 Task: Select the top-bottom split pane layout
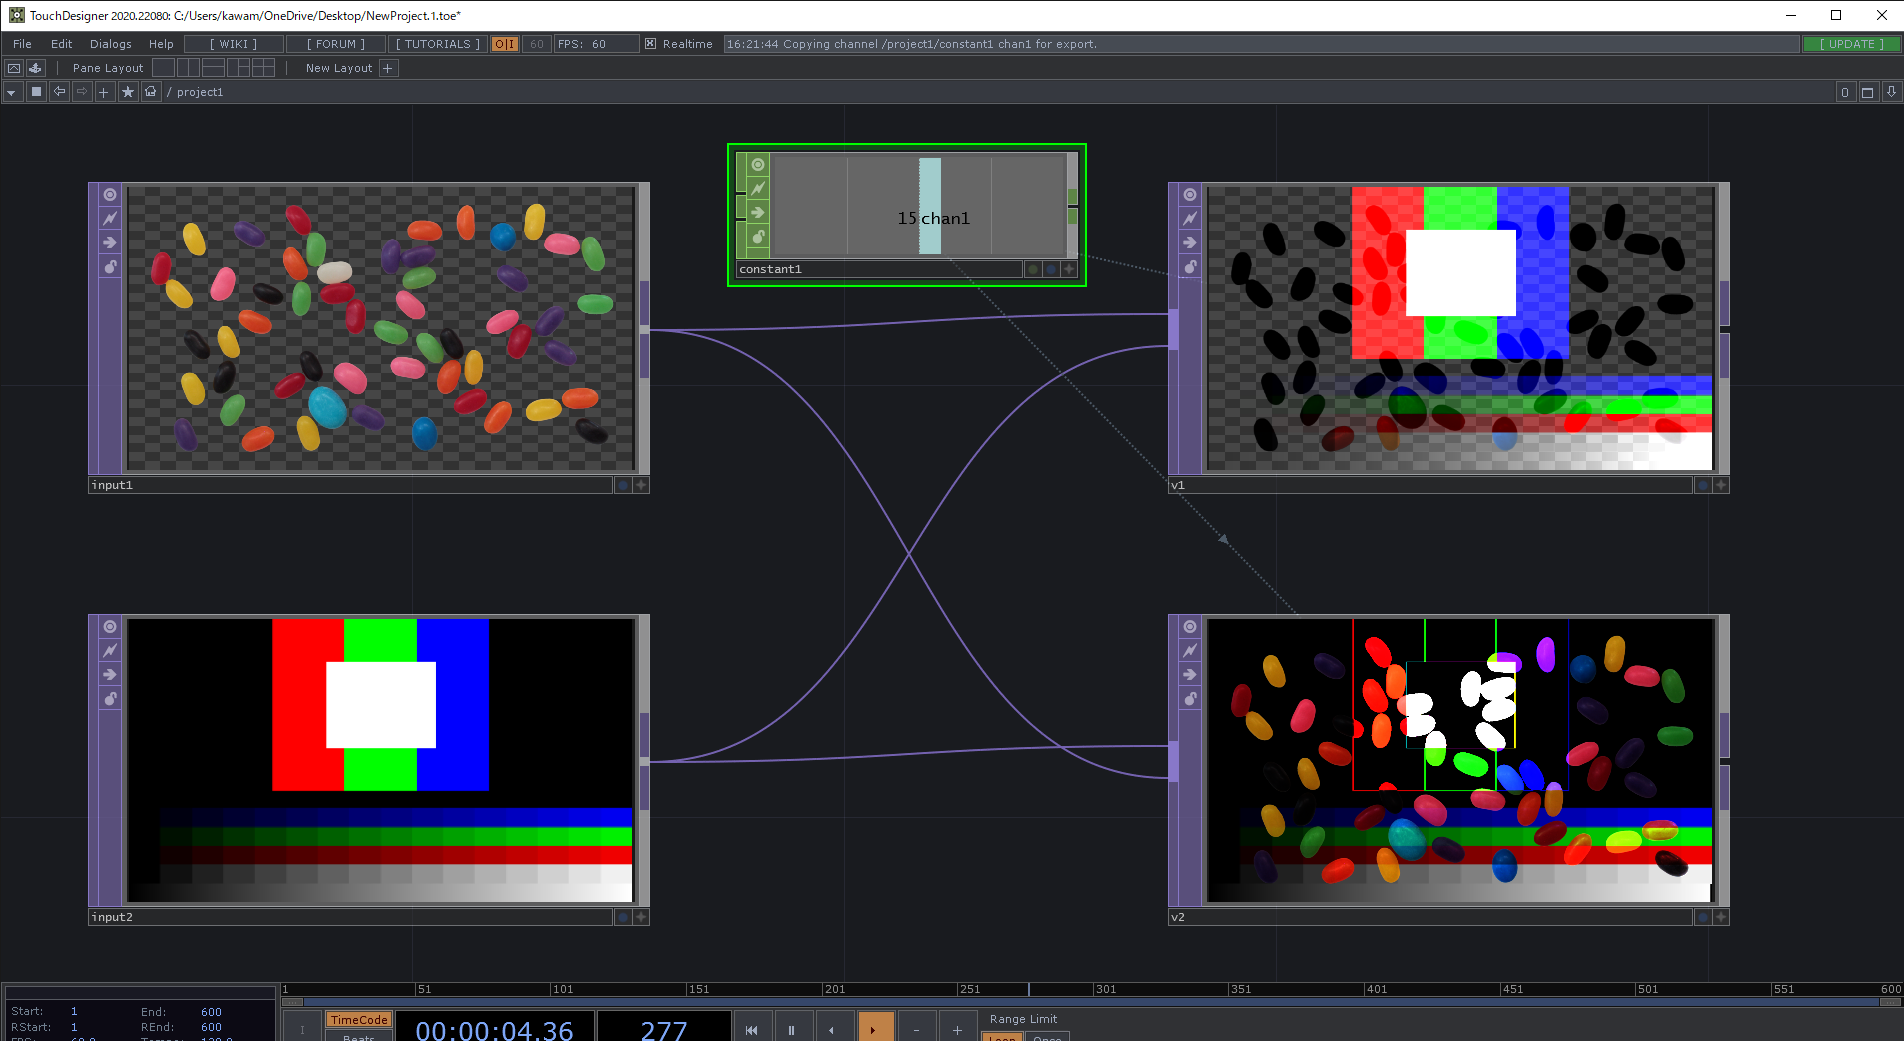point(213,68)
